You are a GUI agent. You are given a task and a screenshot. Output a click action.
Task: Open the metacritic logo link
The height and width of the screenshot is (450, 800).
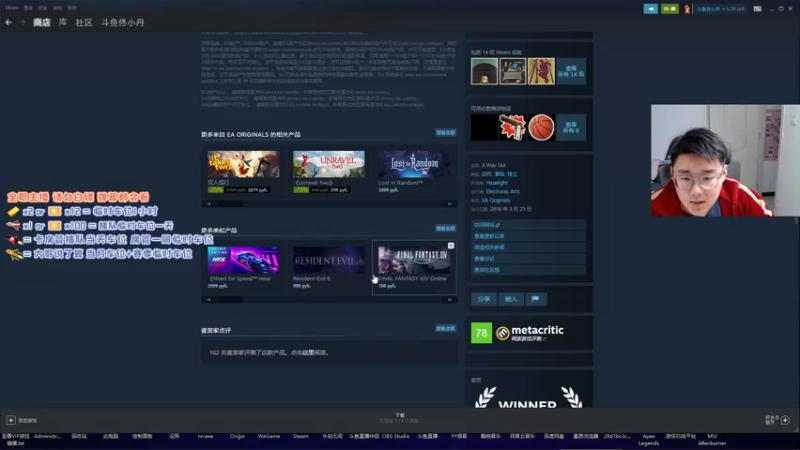[x=530, y=331]
